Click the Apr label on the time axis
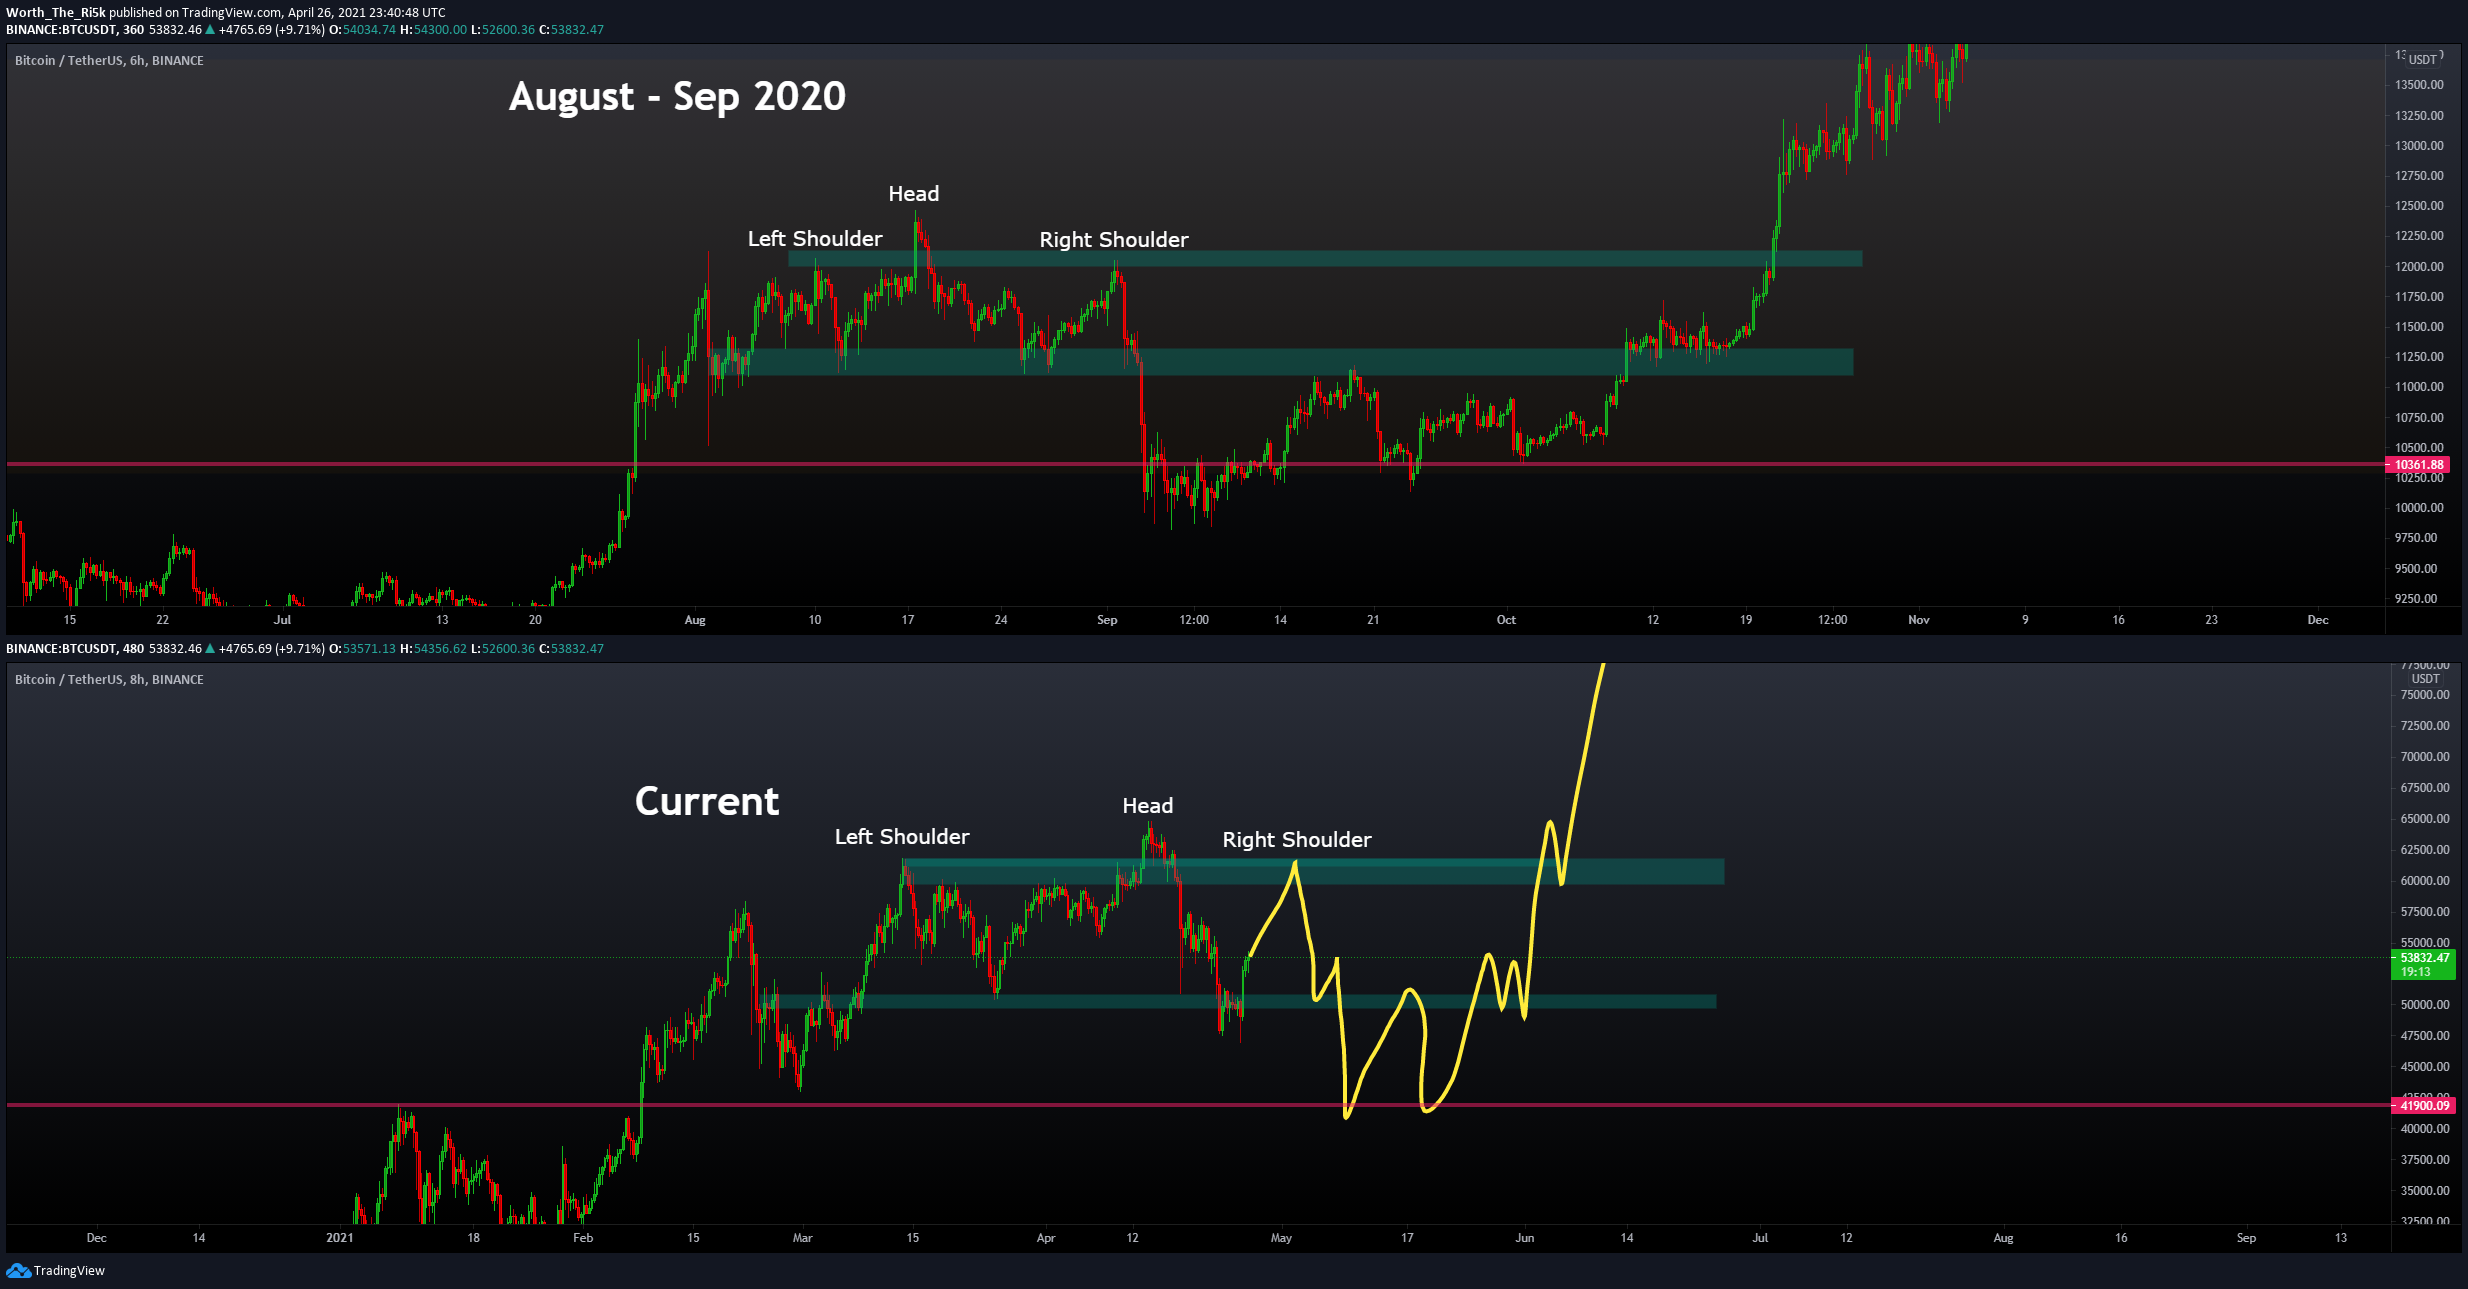 pos(1046,1238)
